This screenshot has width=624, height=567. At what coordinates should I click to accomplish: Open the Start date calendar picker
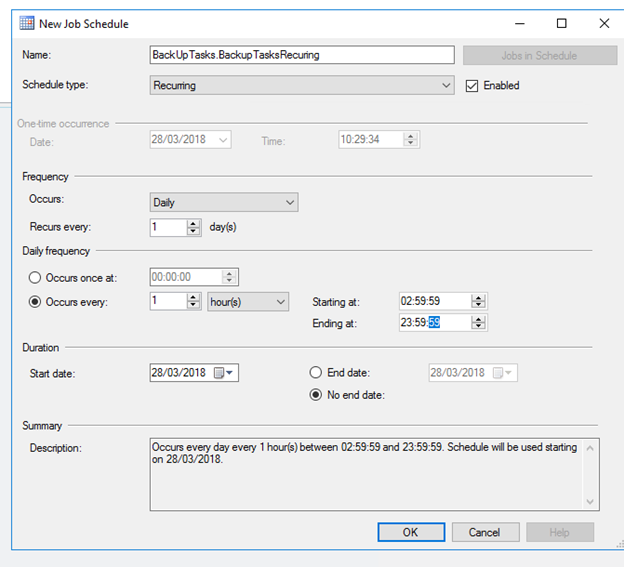coord(224,373)
